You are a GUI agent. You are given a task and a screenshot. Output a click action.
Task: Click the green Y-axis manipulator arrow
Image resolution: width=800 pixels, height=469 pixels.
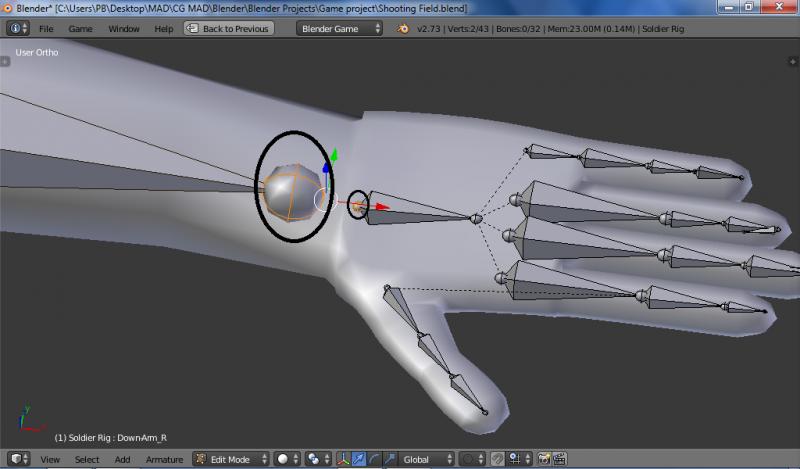point(334,155)
